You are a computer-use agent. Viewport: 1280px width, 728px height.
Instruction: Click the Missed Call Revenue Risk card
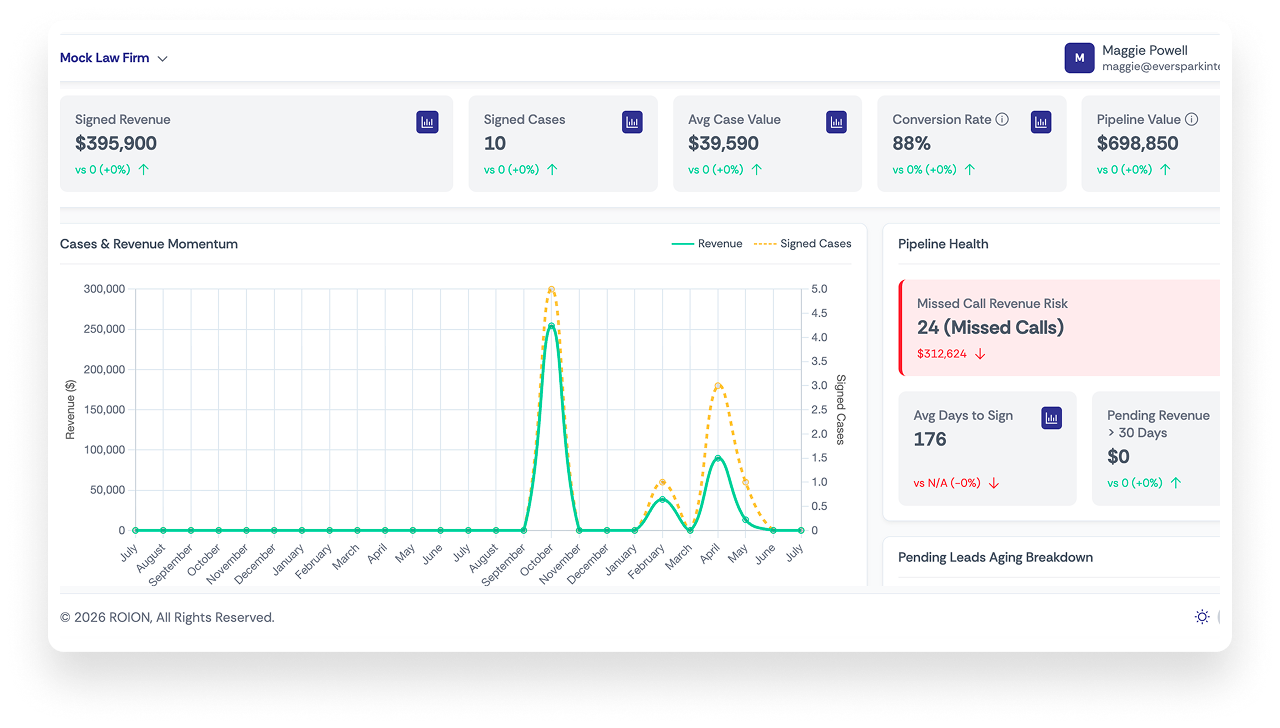pos(1059,328)
